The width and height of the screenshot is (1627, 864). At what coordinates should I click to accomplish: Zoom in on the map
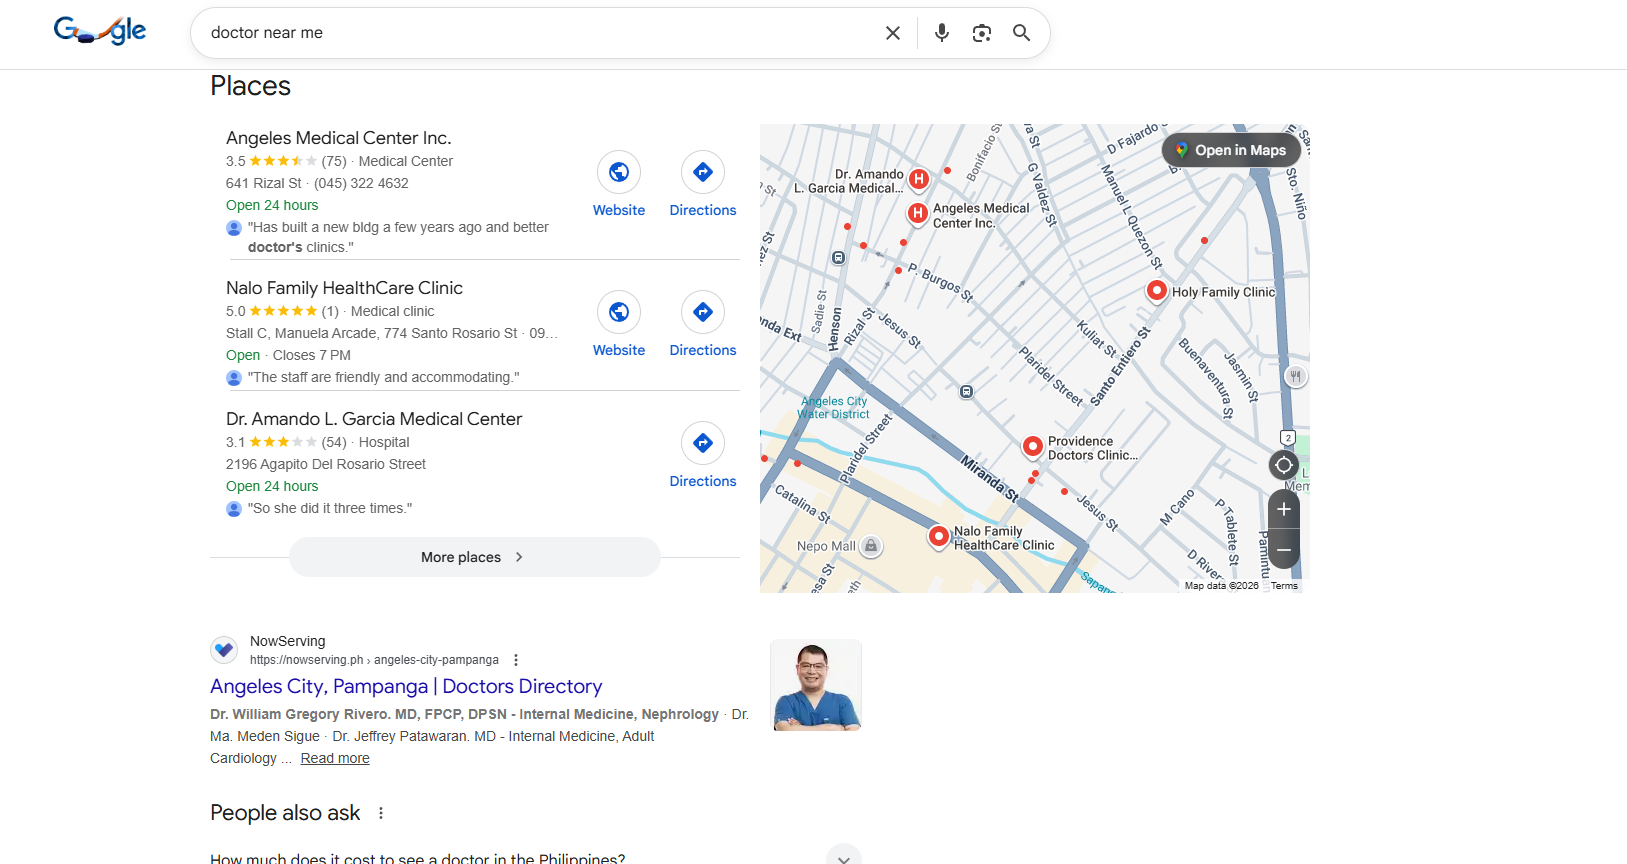click(x=1284, y=510)
